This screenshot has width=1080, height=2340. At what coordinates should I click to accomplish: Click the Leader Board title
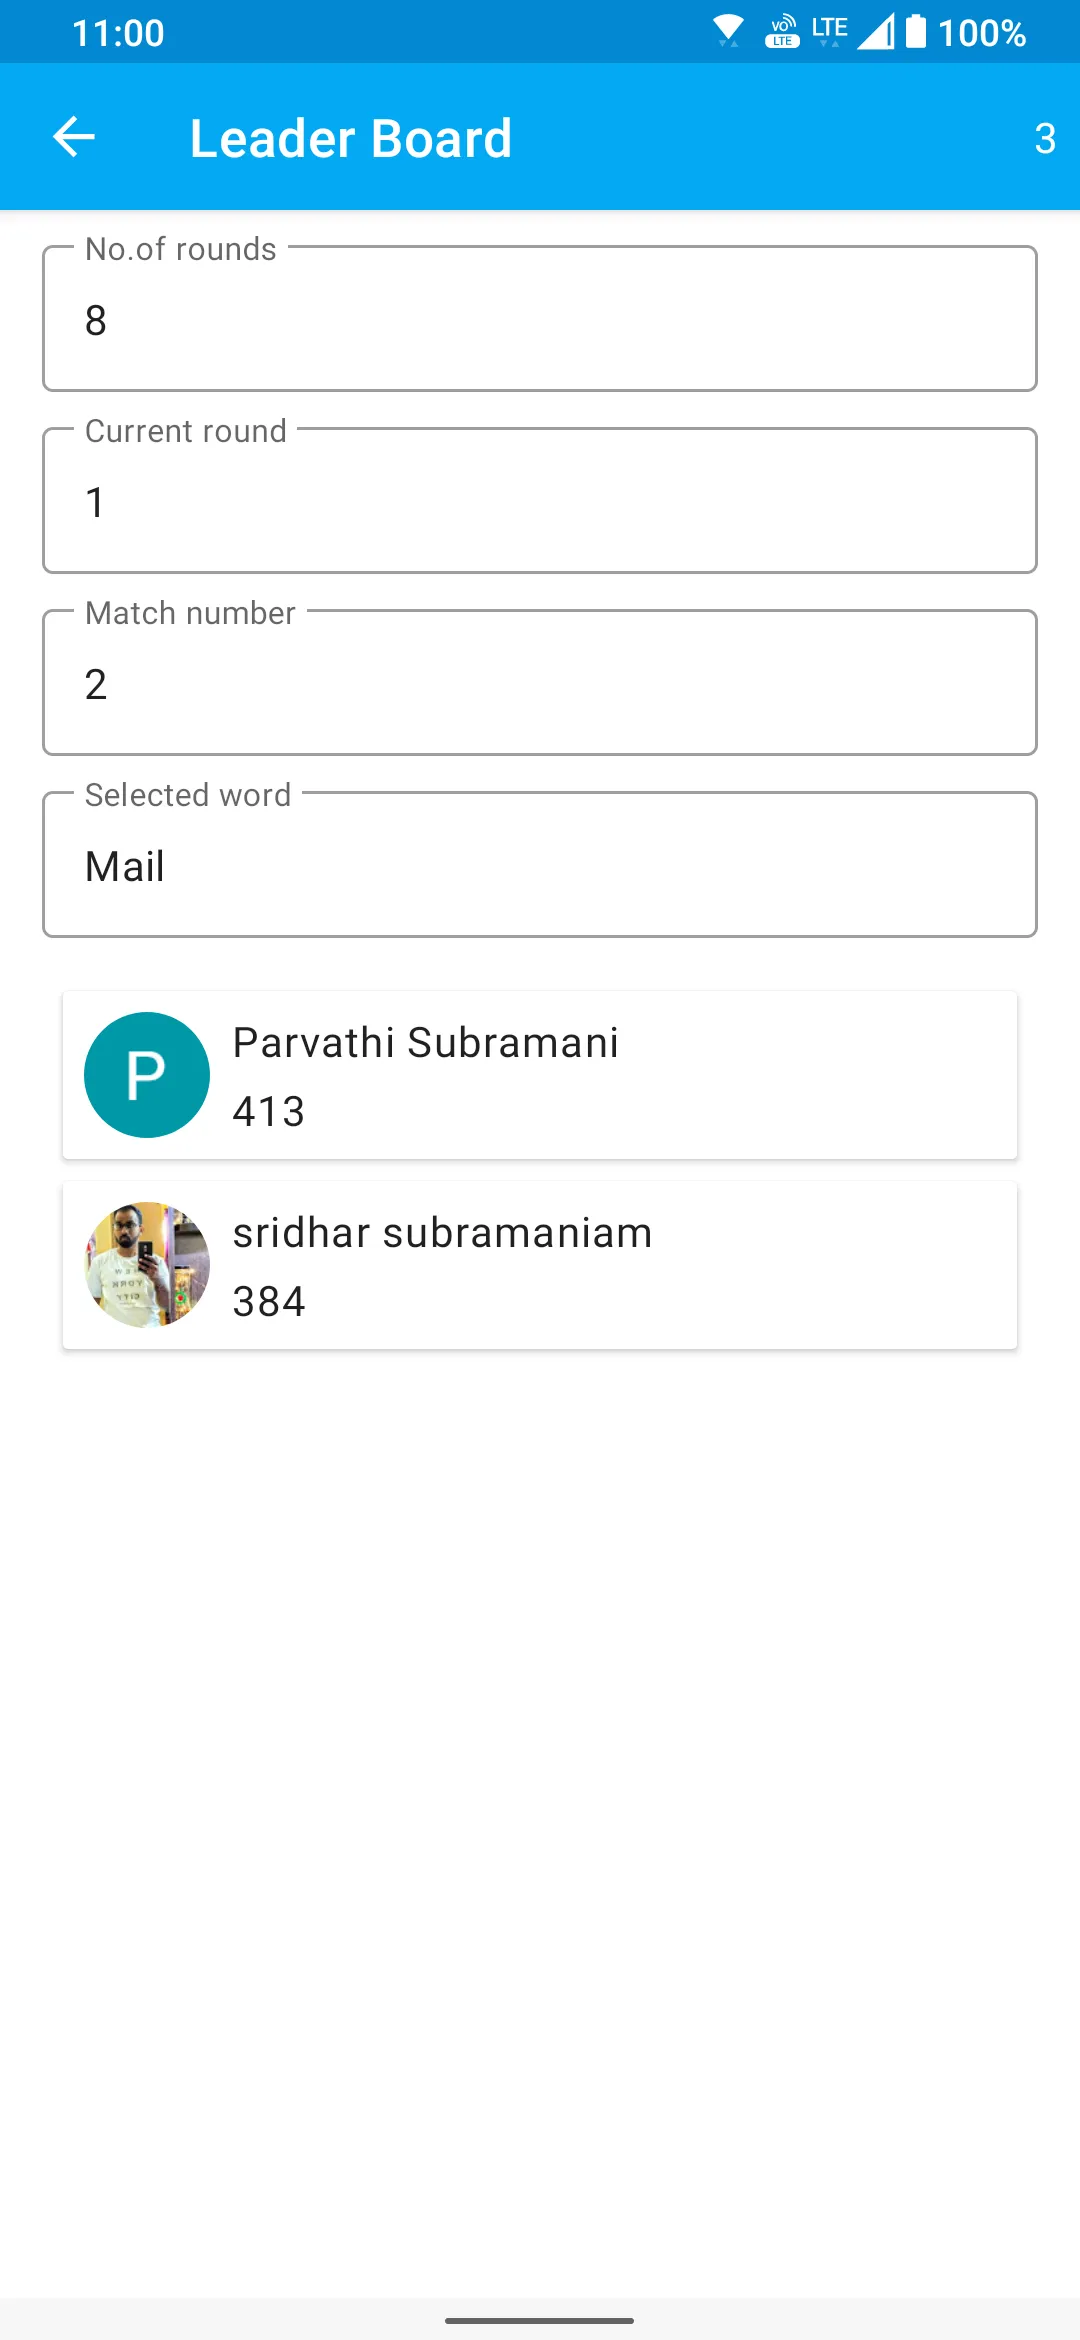(x=351, y=138)
